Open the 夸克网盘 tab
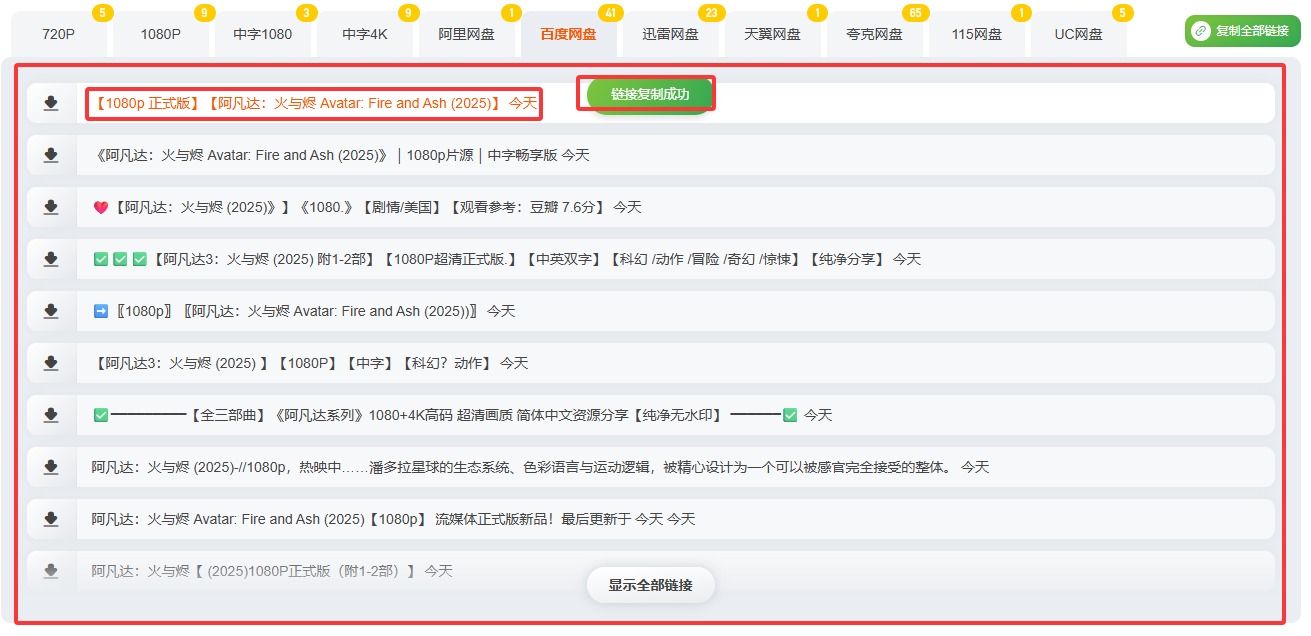The image size is (1311, 636). pos(874,34)
